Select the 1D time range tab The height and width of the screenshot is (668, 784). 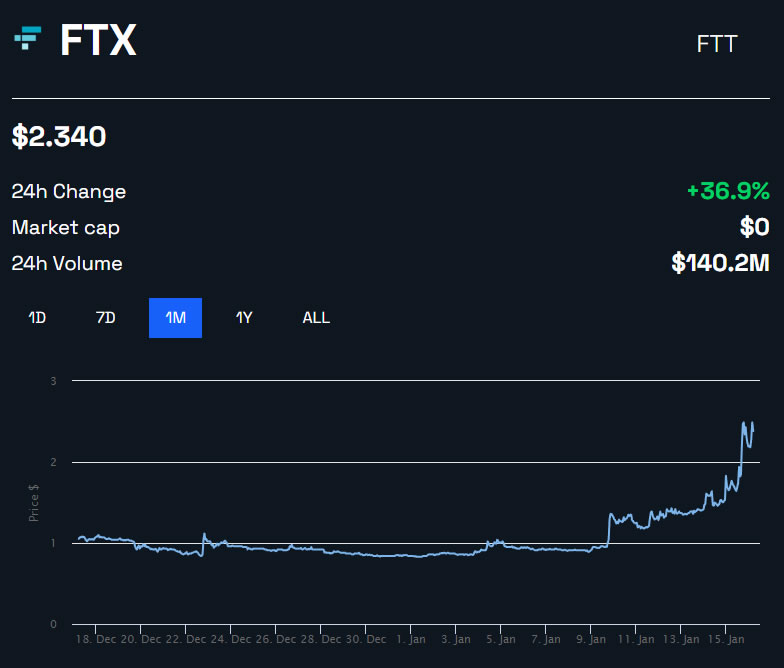coord(37,318)
